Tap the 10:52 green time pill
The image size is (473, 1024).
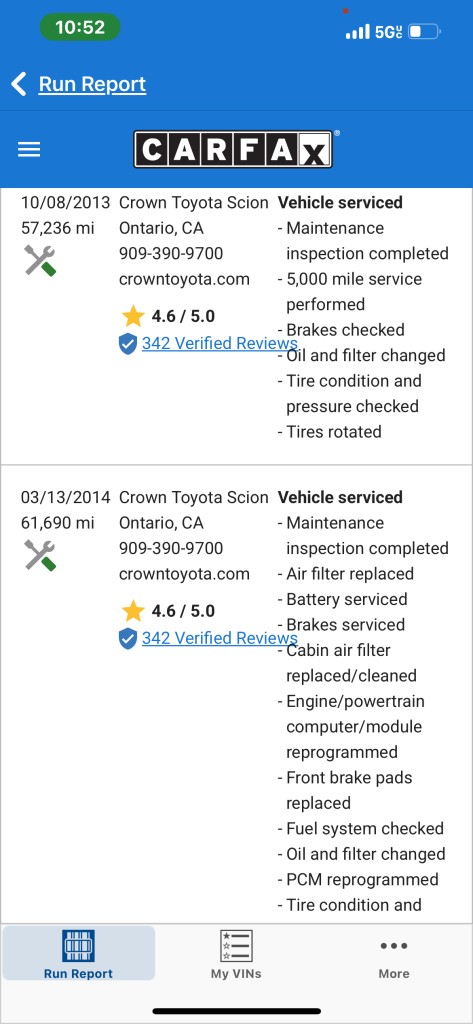tap(80, 27)
